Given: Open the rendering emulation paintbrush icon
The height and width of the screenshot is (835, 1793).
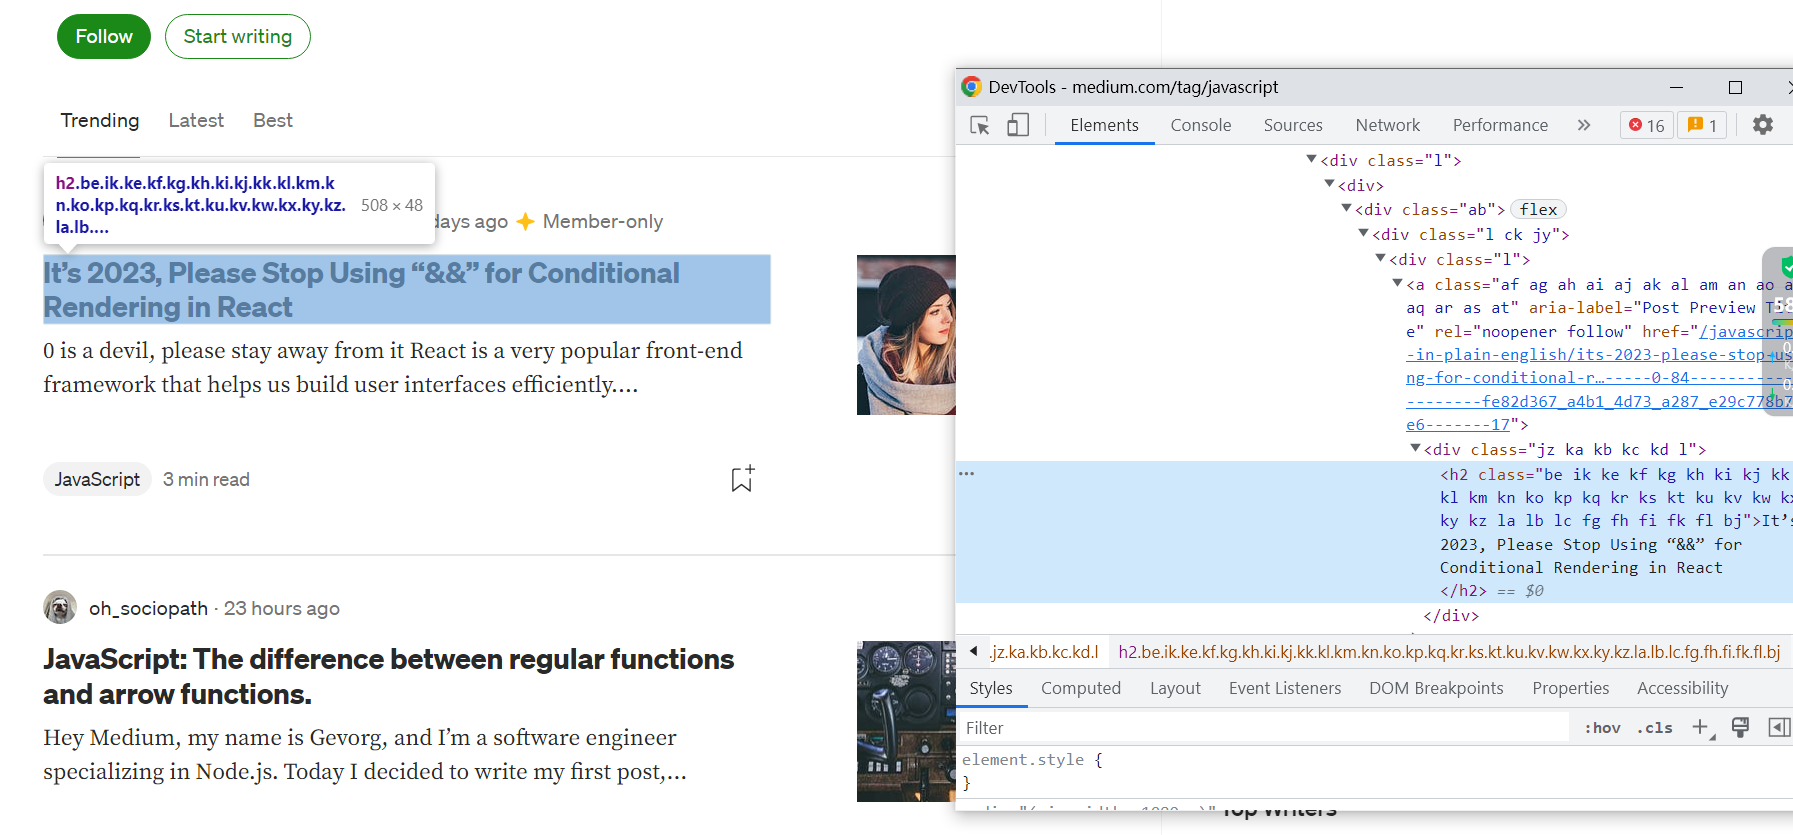Looking at the screenshot, I should point(1740,727).
